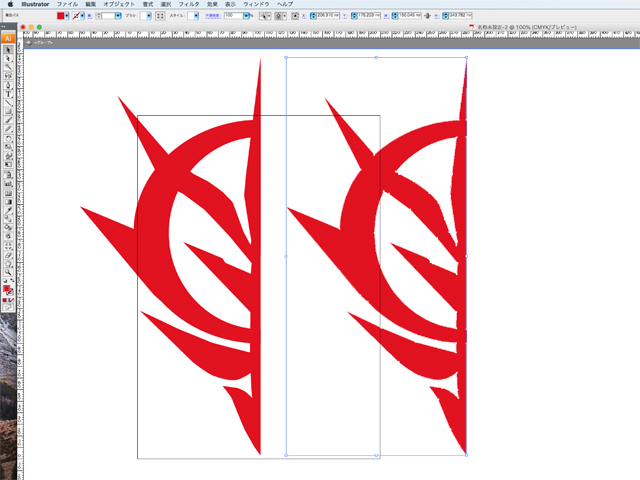This screenshot has width=640, height=480.
Task: Click the H height value field
Action: (x=460, y=16)
